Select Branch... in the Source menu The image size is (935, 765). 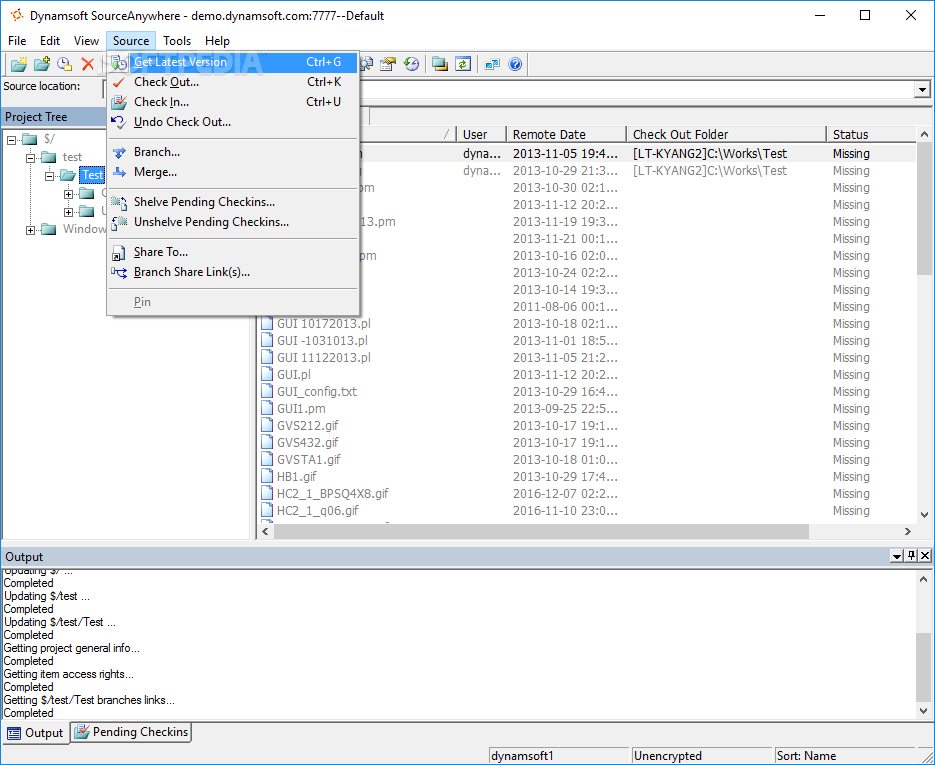(233, 152)
